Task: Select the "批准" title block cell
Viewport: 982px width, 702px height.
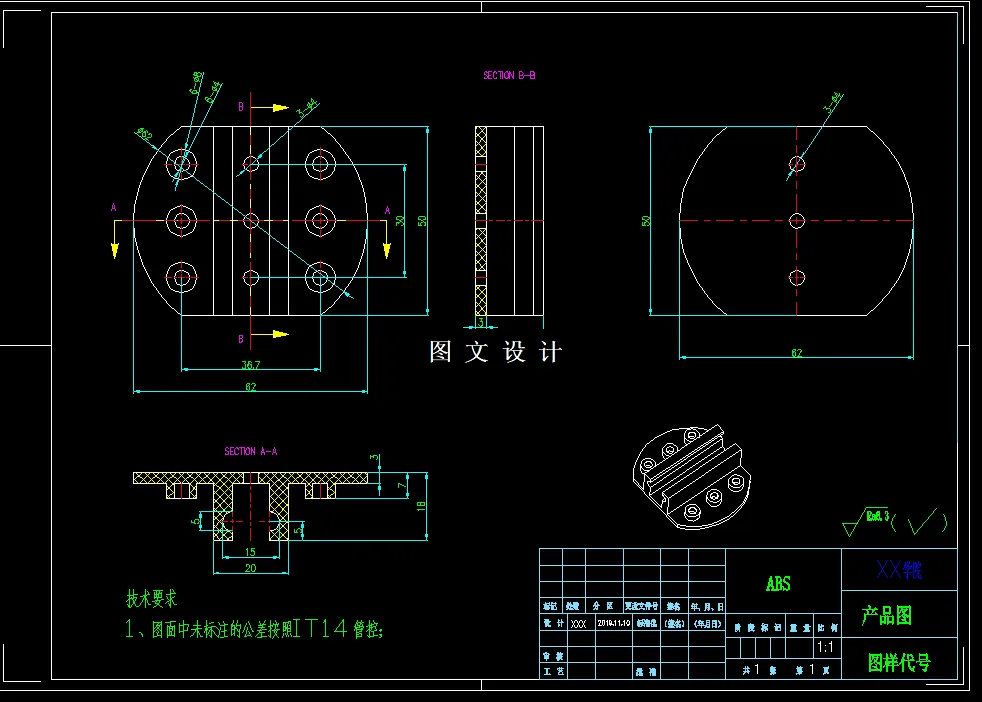Action: (646, 671)
